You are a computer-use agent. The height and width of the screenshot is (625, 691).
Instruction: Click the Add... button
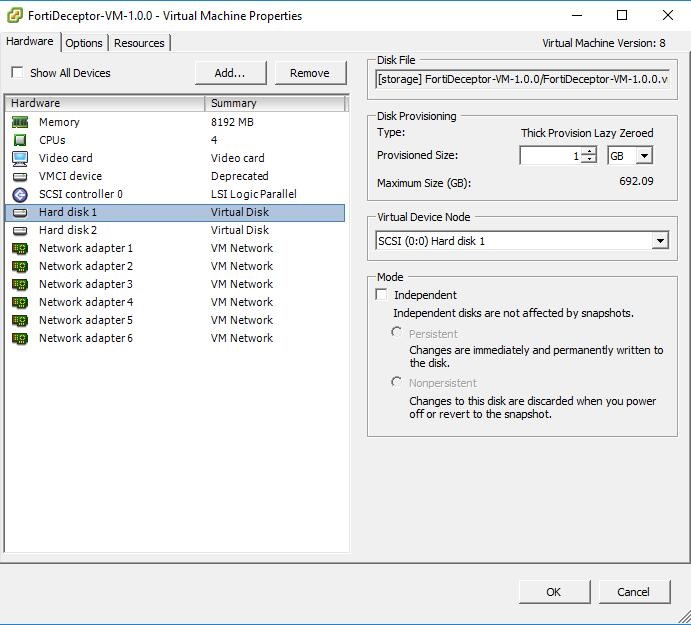(x=230, y=73)
